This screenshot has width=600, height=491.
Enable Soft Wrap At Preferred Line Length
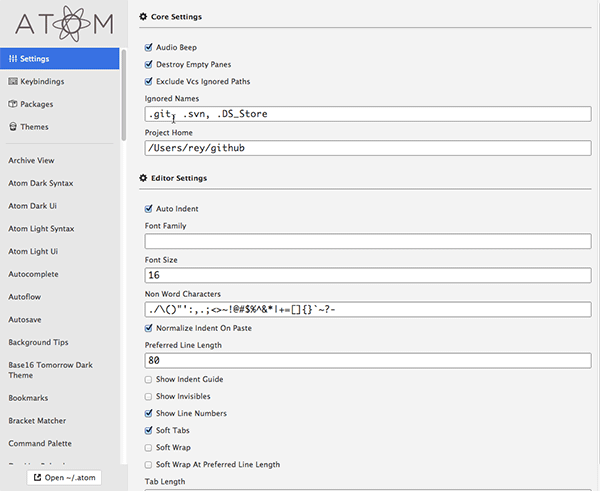[x=148, y=465]
